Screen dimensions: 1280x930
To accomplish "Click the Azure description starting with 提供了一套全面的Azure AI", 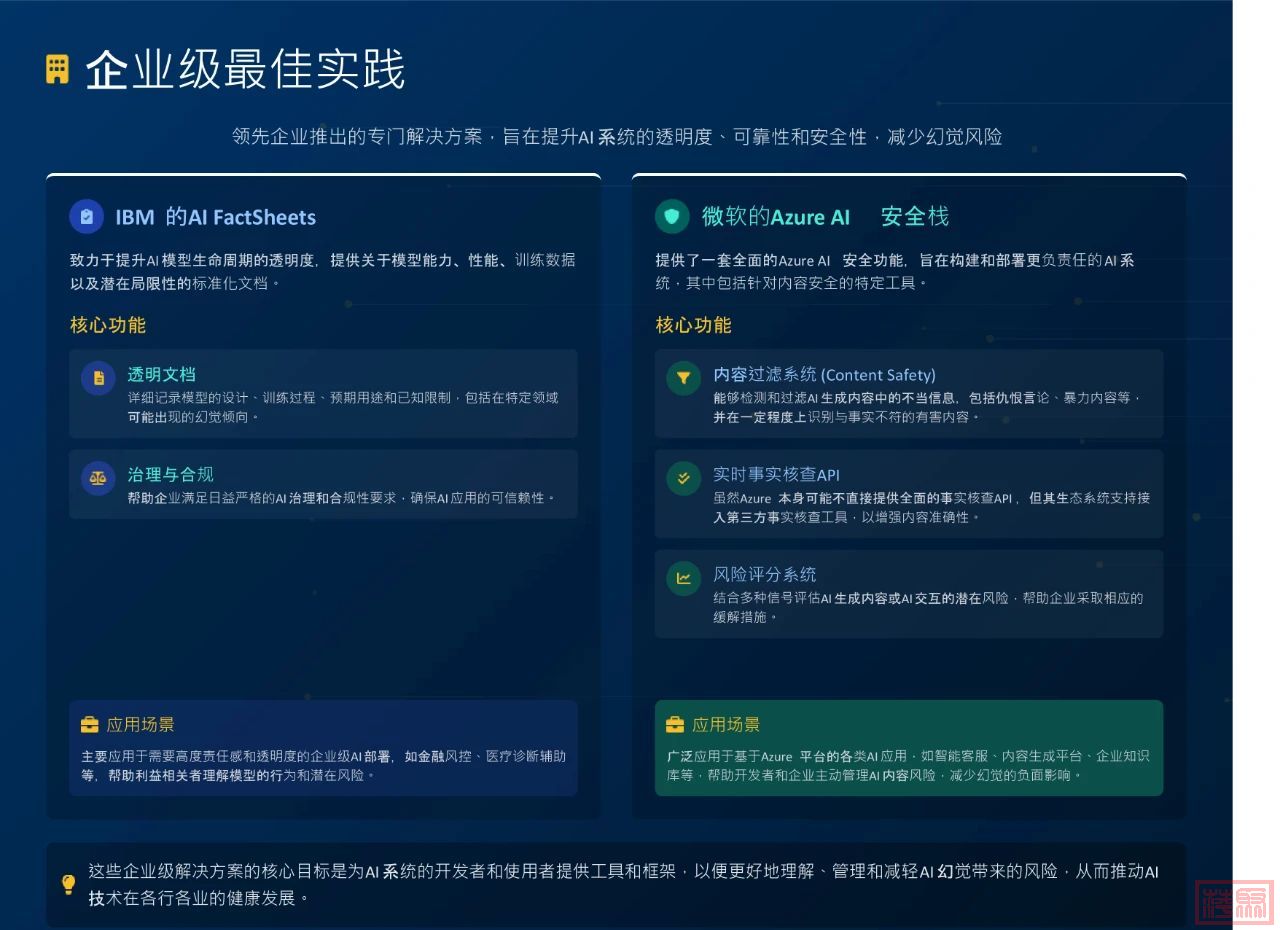I will click(x=894, y=272).
